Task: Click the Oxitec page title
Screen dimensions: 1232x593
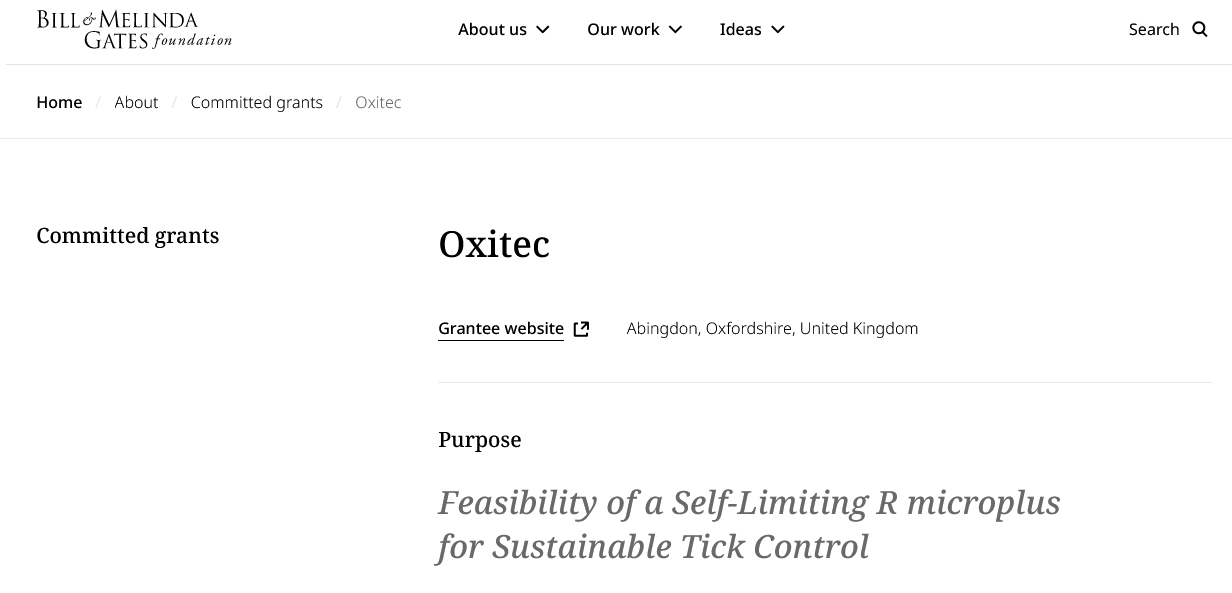Action: pos(494,244)
